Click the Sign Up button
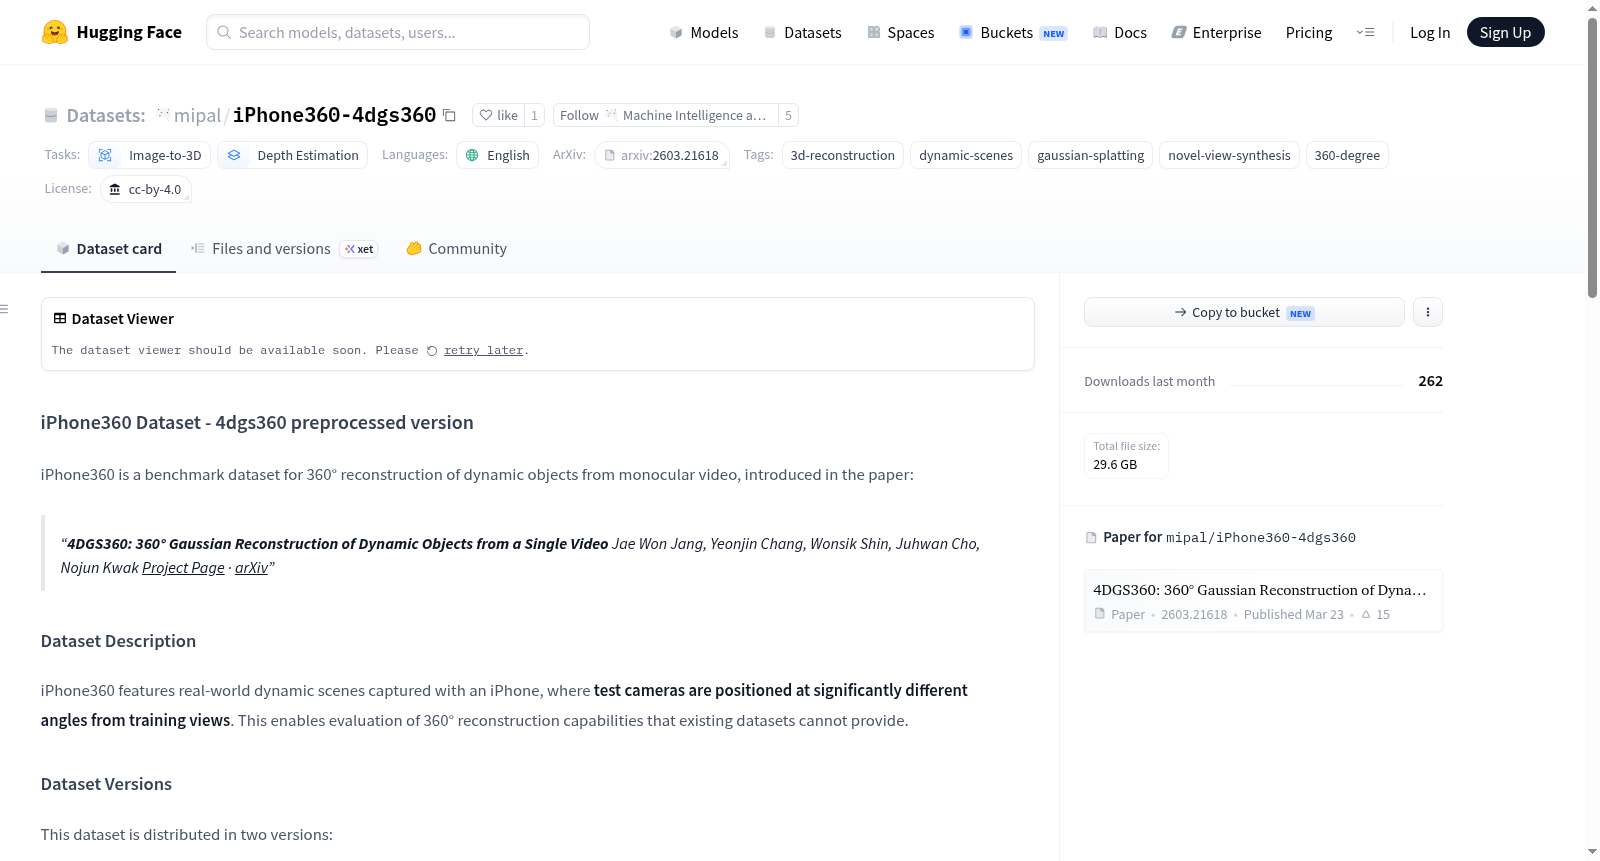Screen dimensions: 1600x861 pyautogui.click(x=1505, y=33)
